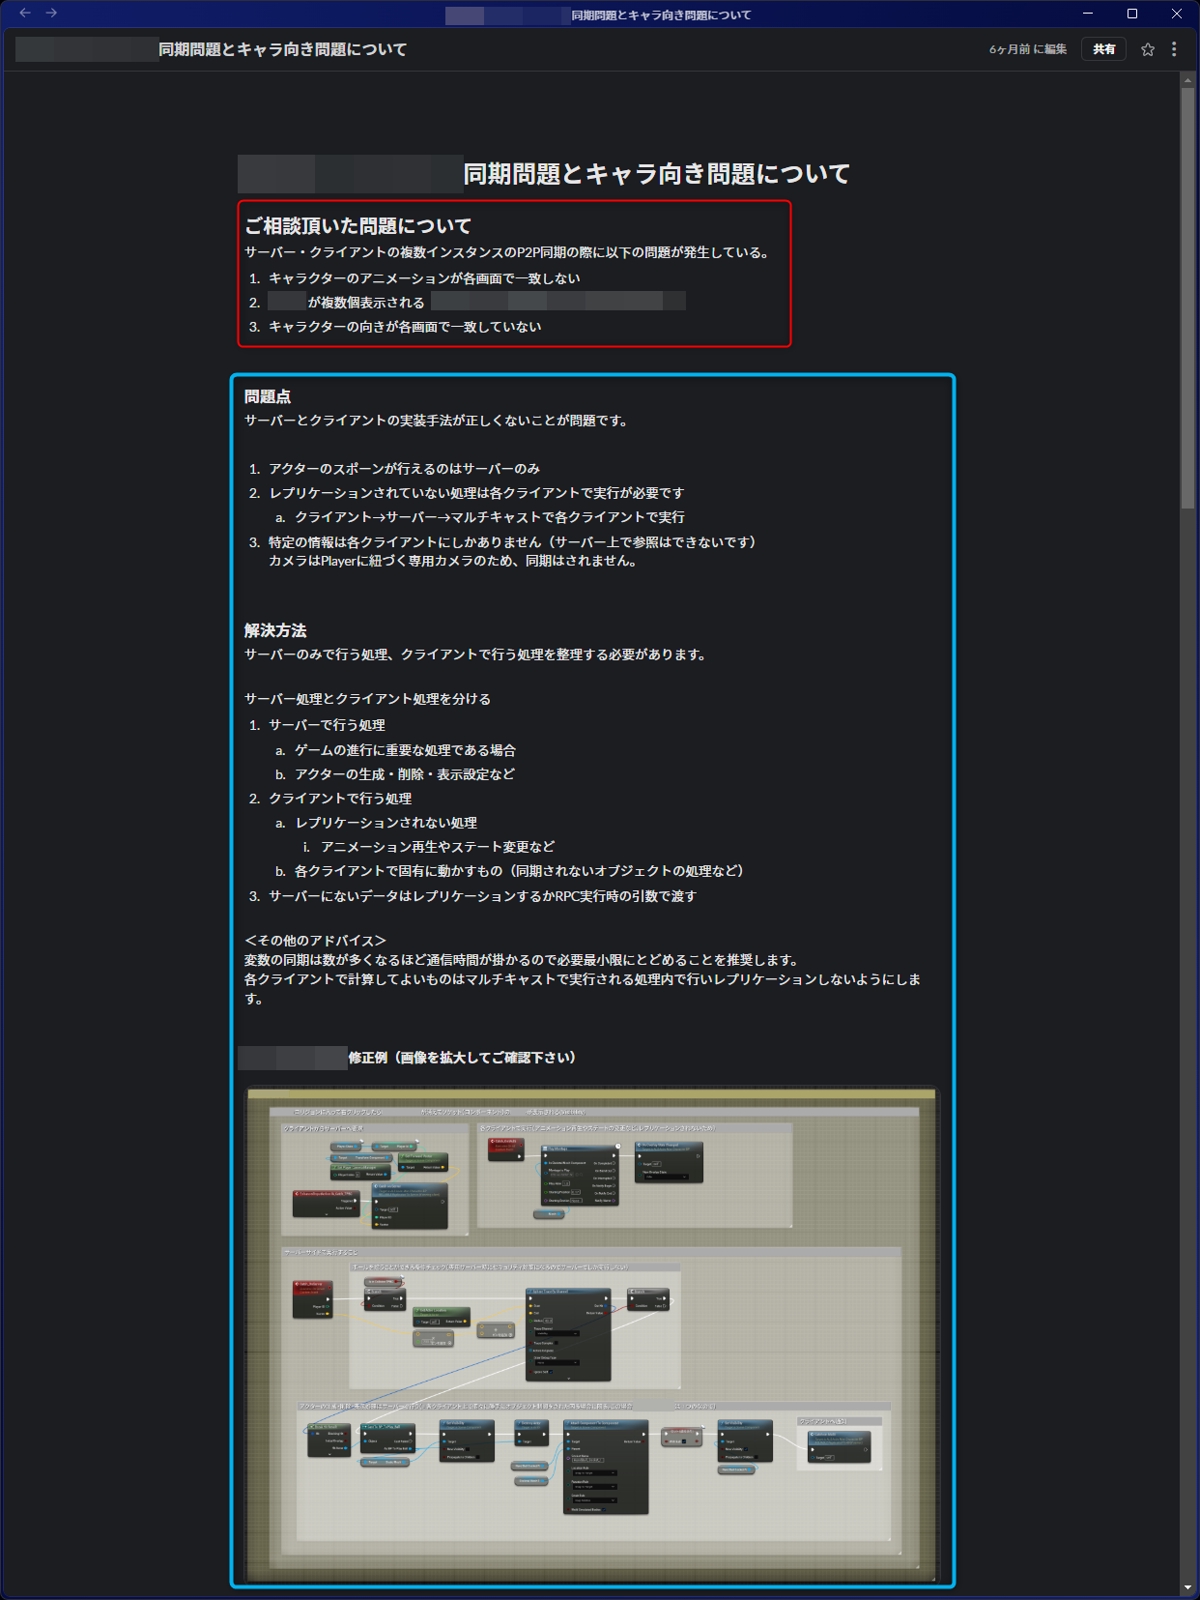
Task: Click sub-item 各クライアントで固有に動かすもの
Action: pyautogui.click(x=520, y=871)
